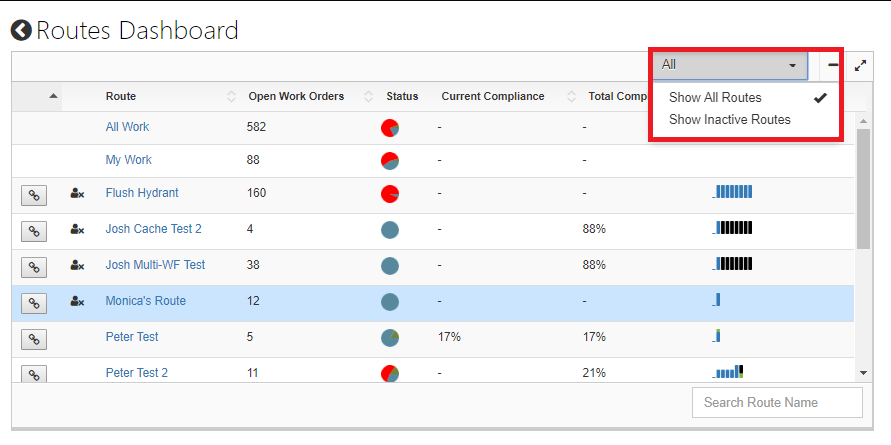Screen dimensions: 891x445
Task: Sort by the Route column header
Action: point(121,97)
